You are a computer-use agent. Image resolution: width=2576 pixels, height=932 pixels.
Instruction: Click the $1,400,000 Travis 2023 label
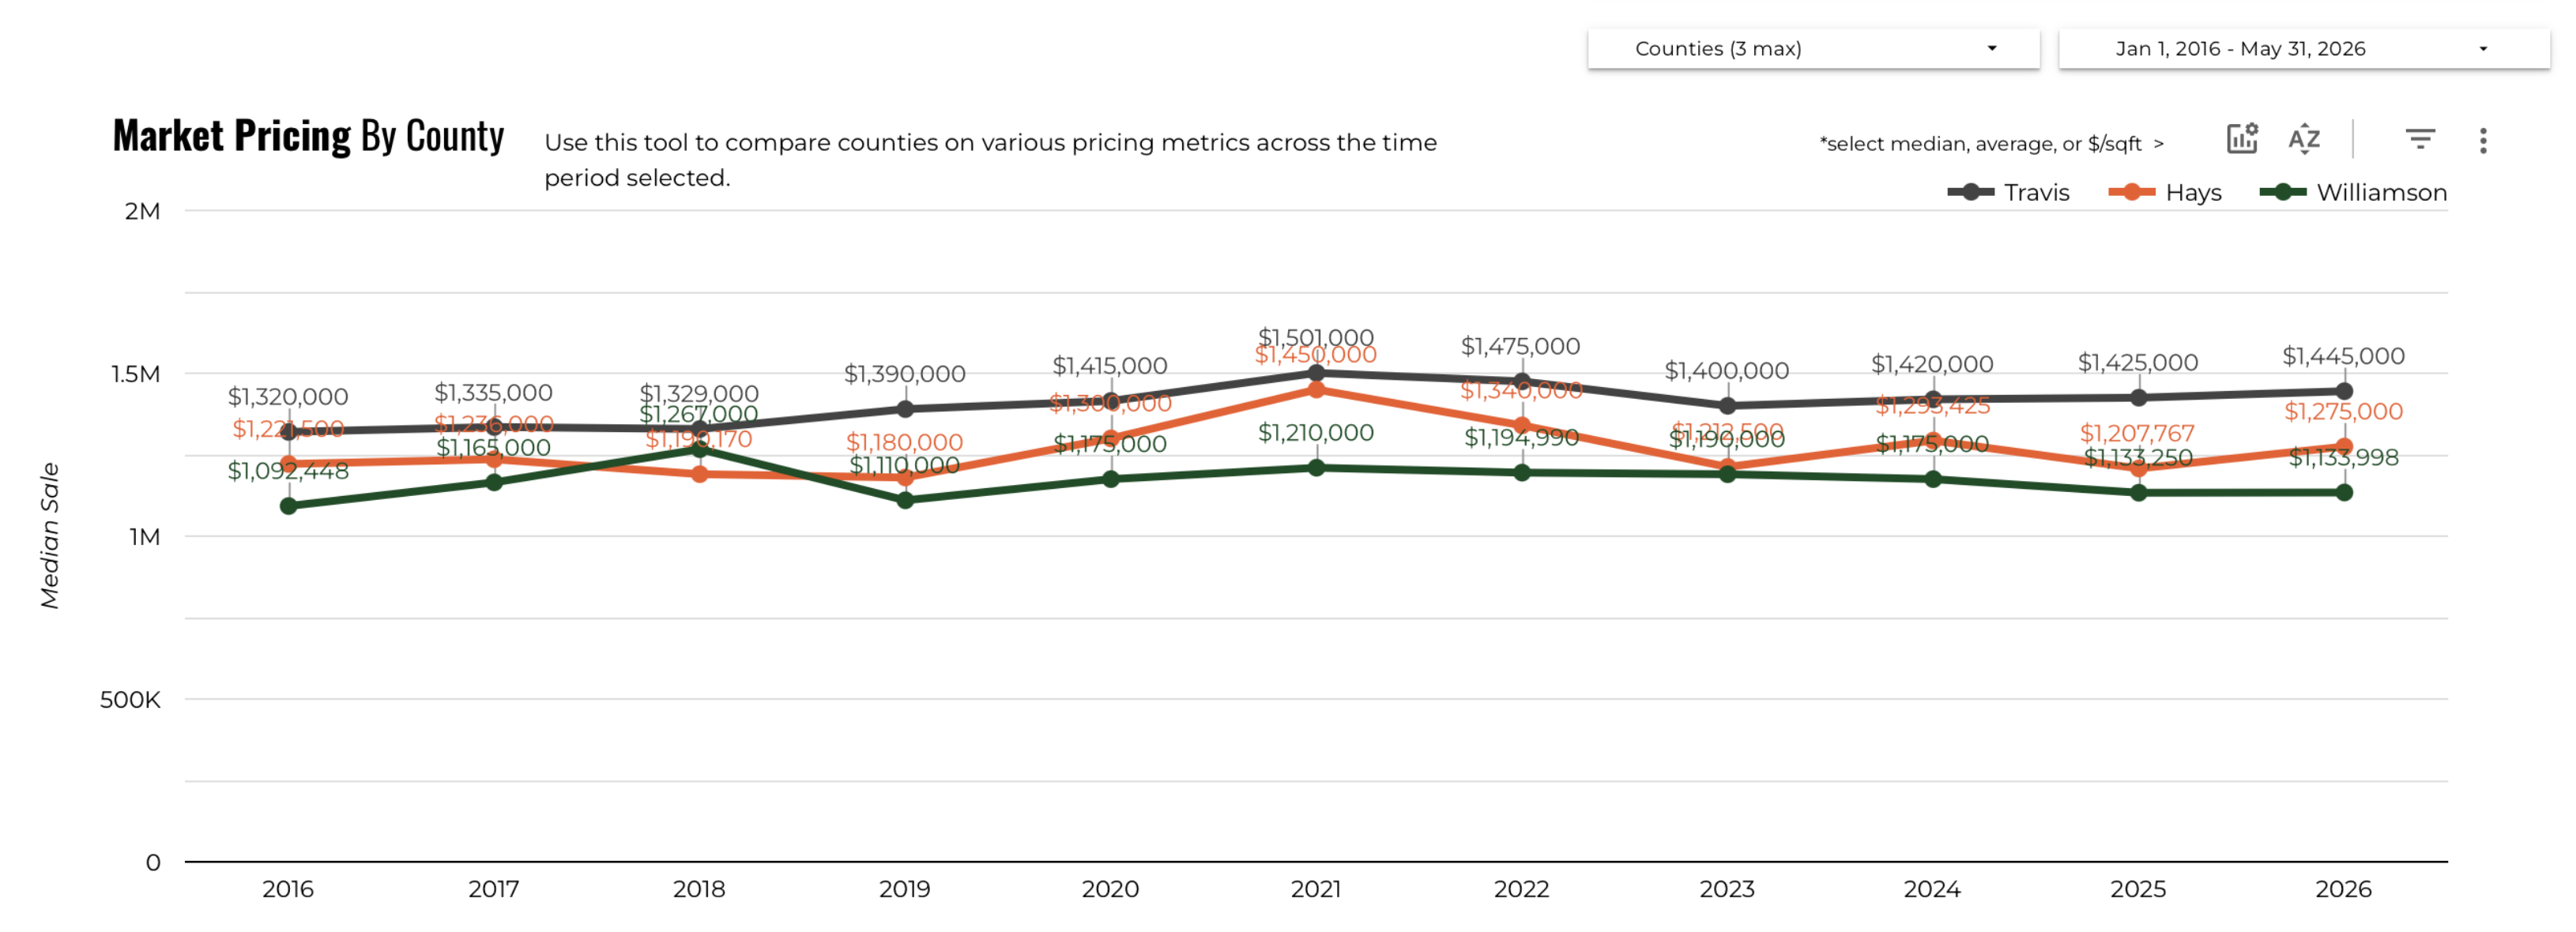tap(1726, 371)
